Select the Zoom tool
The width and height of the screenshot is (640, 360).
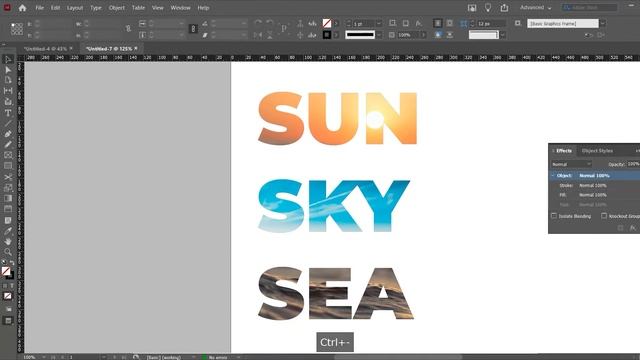point(8,252)
